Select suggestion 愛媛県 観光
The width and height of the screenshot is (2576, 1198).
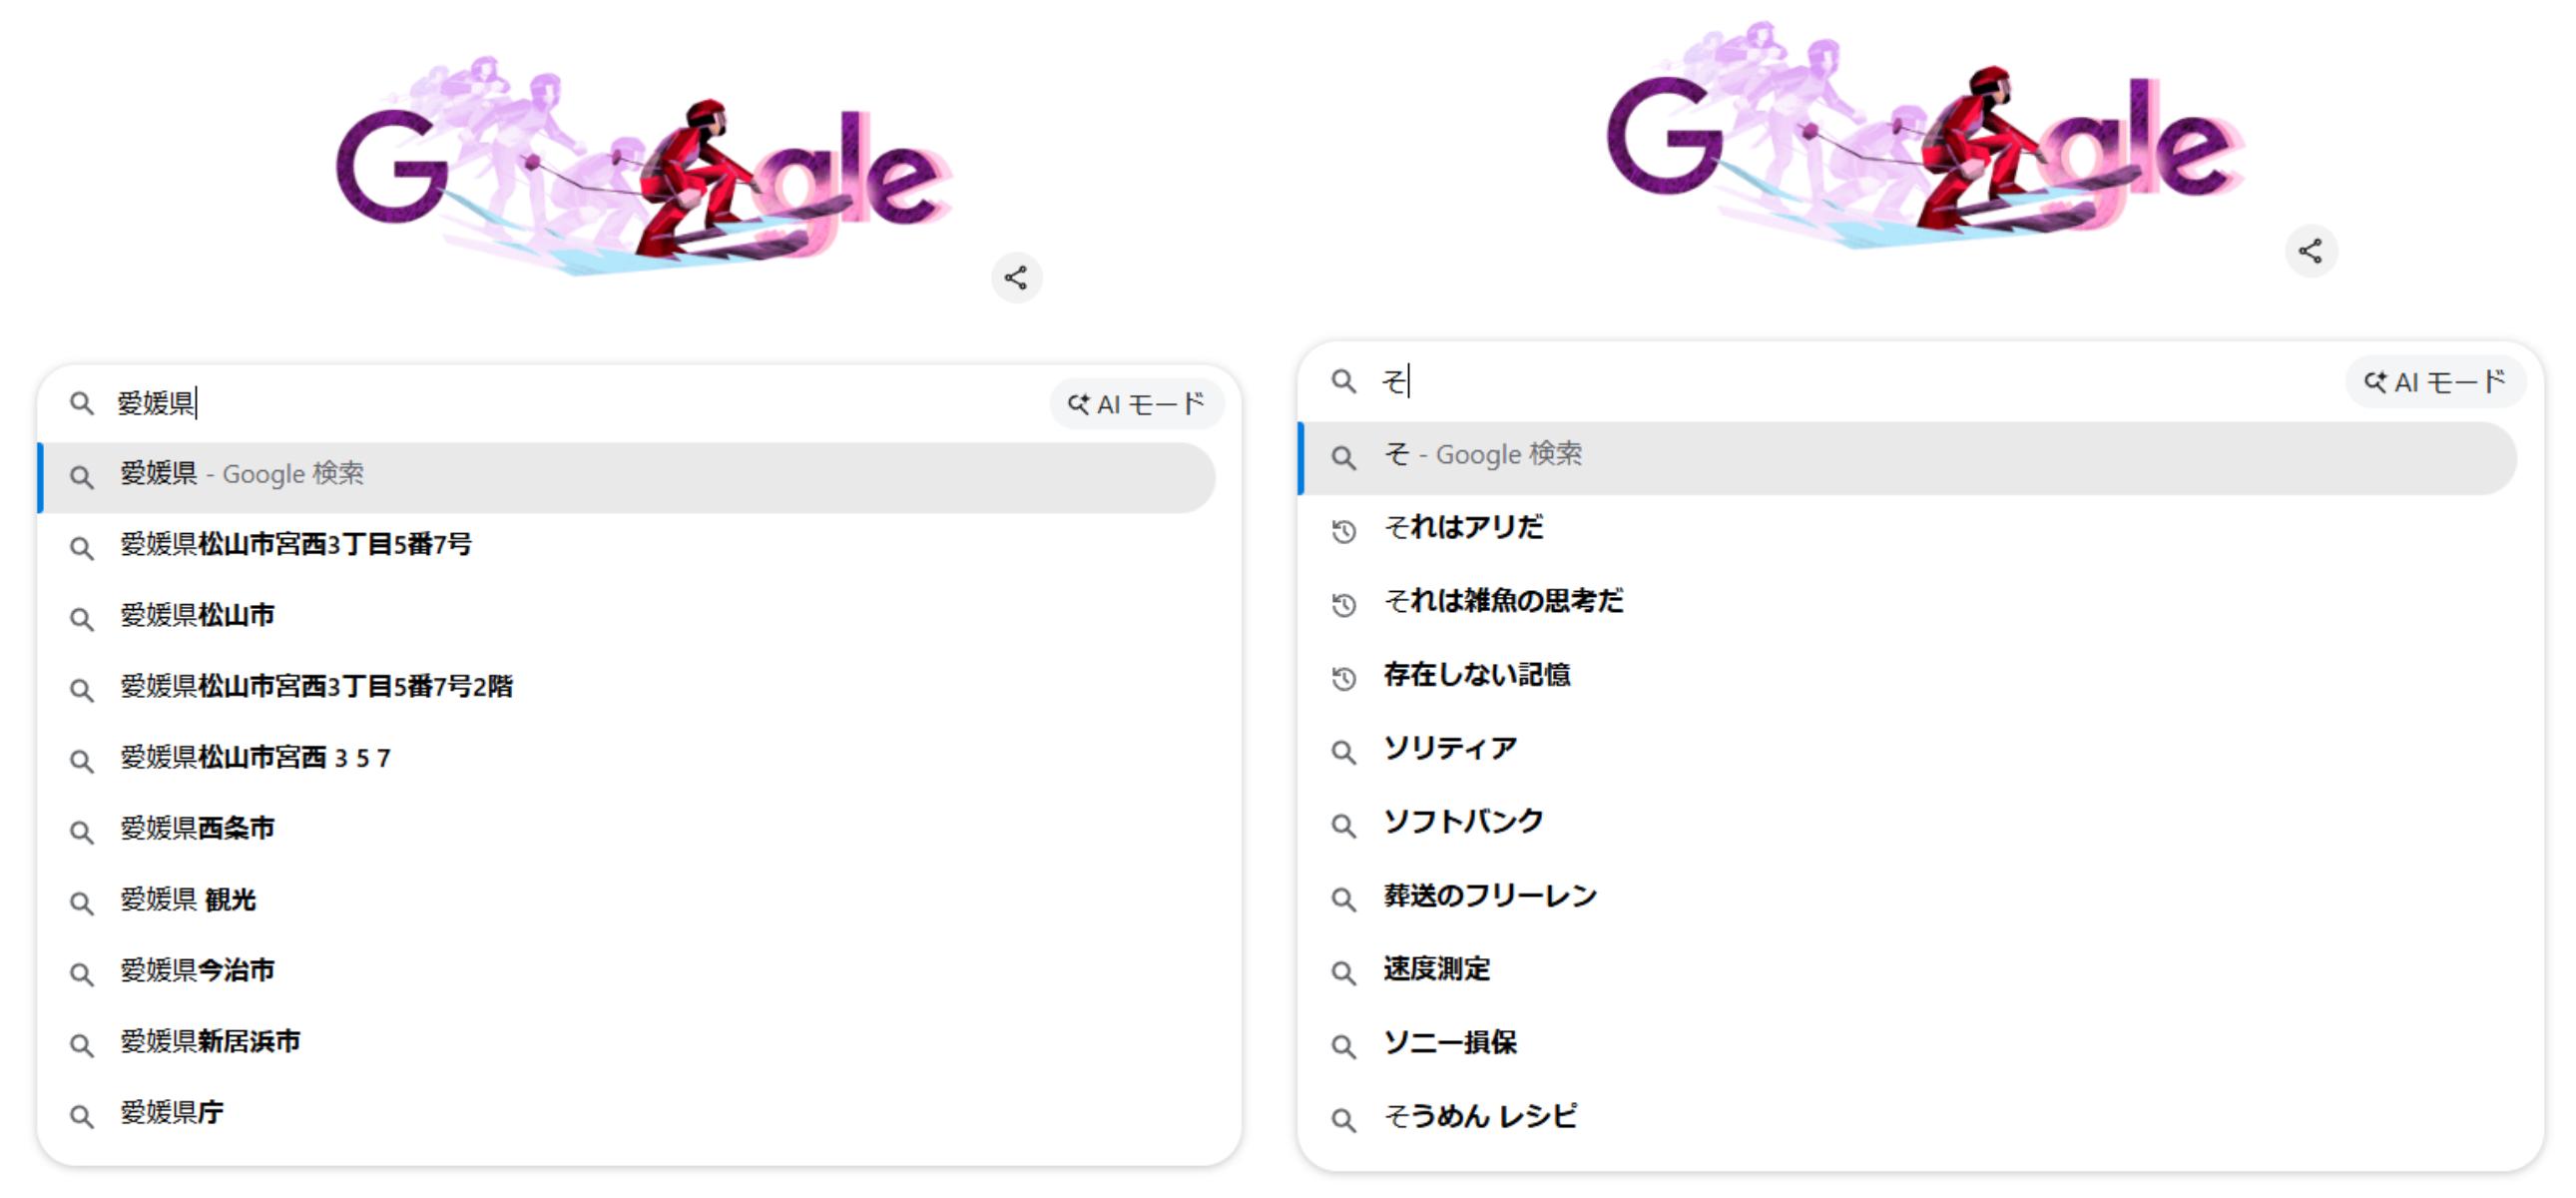pyautogui.click(x=188, y=900)
